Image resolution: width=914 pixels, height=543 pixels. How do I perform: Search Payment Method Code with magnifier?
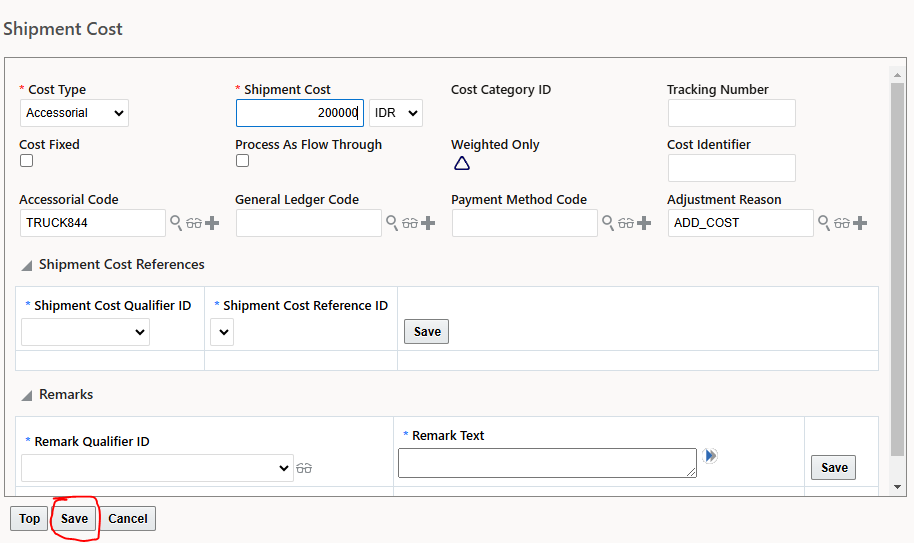pyautogui.click(x=607, y=223)
